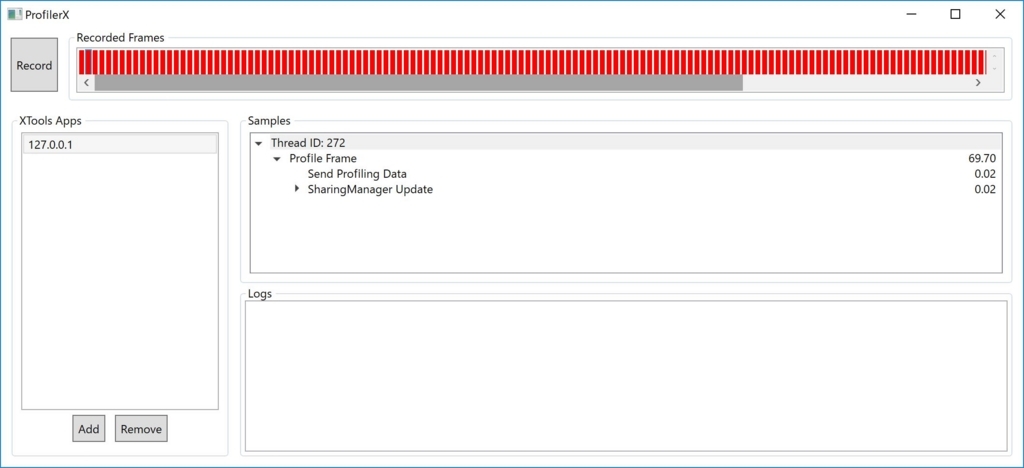Remove the selected XTools app
Viewport: 1024px width, 468px height.
tap(141, 429)
